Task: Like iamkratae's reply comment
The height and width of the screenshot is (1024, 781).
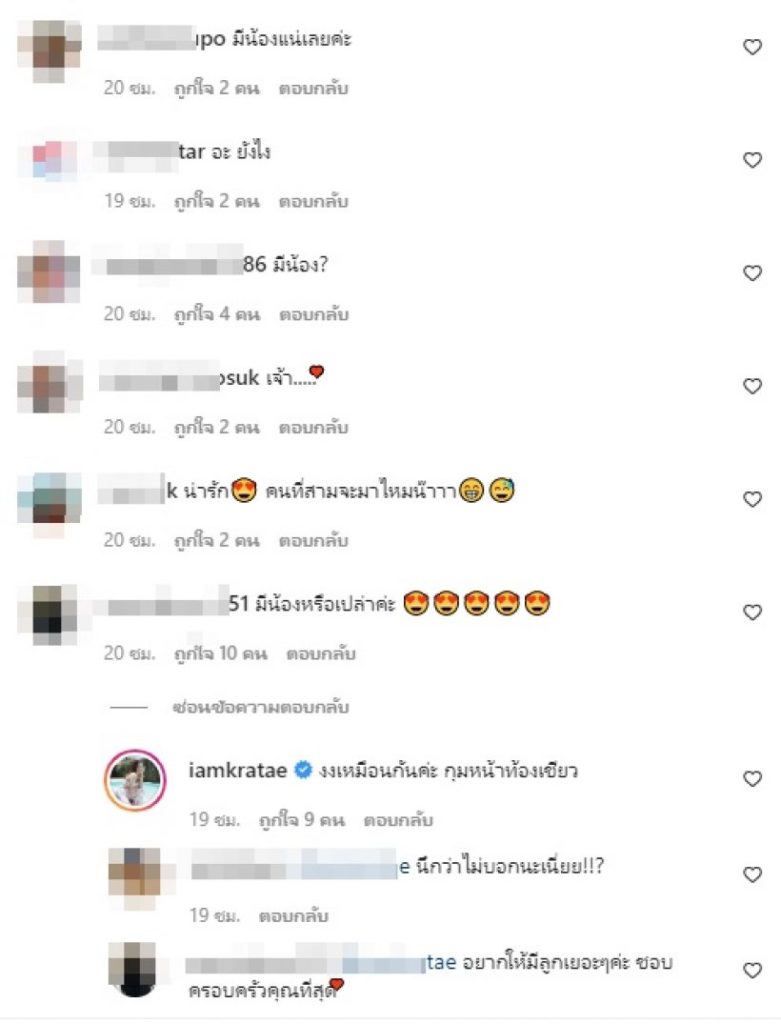Action: pos(752,778)
